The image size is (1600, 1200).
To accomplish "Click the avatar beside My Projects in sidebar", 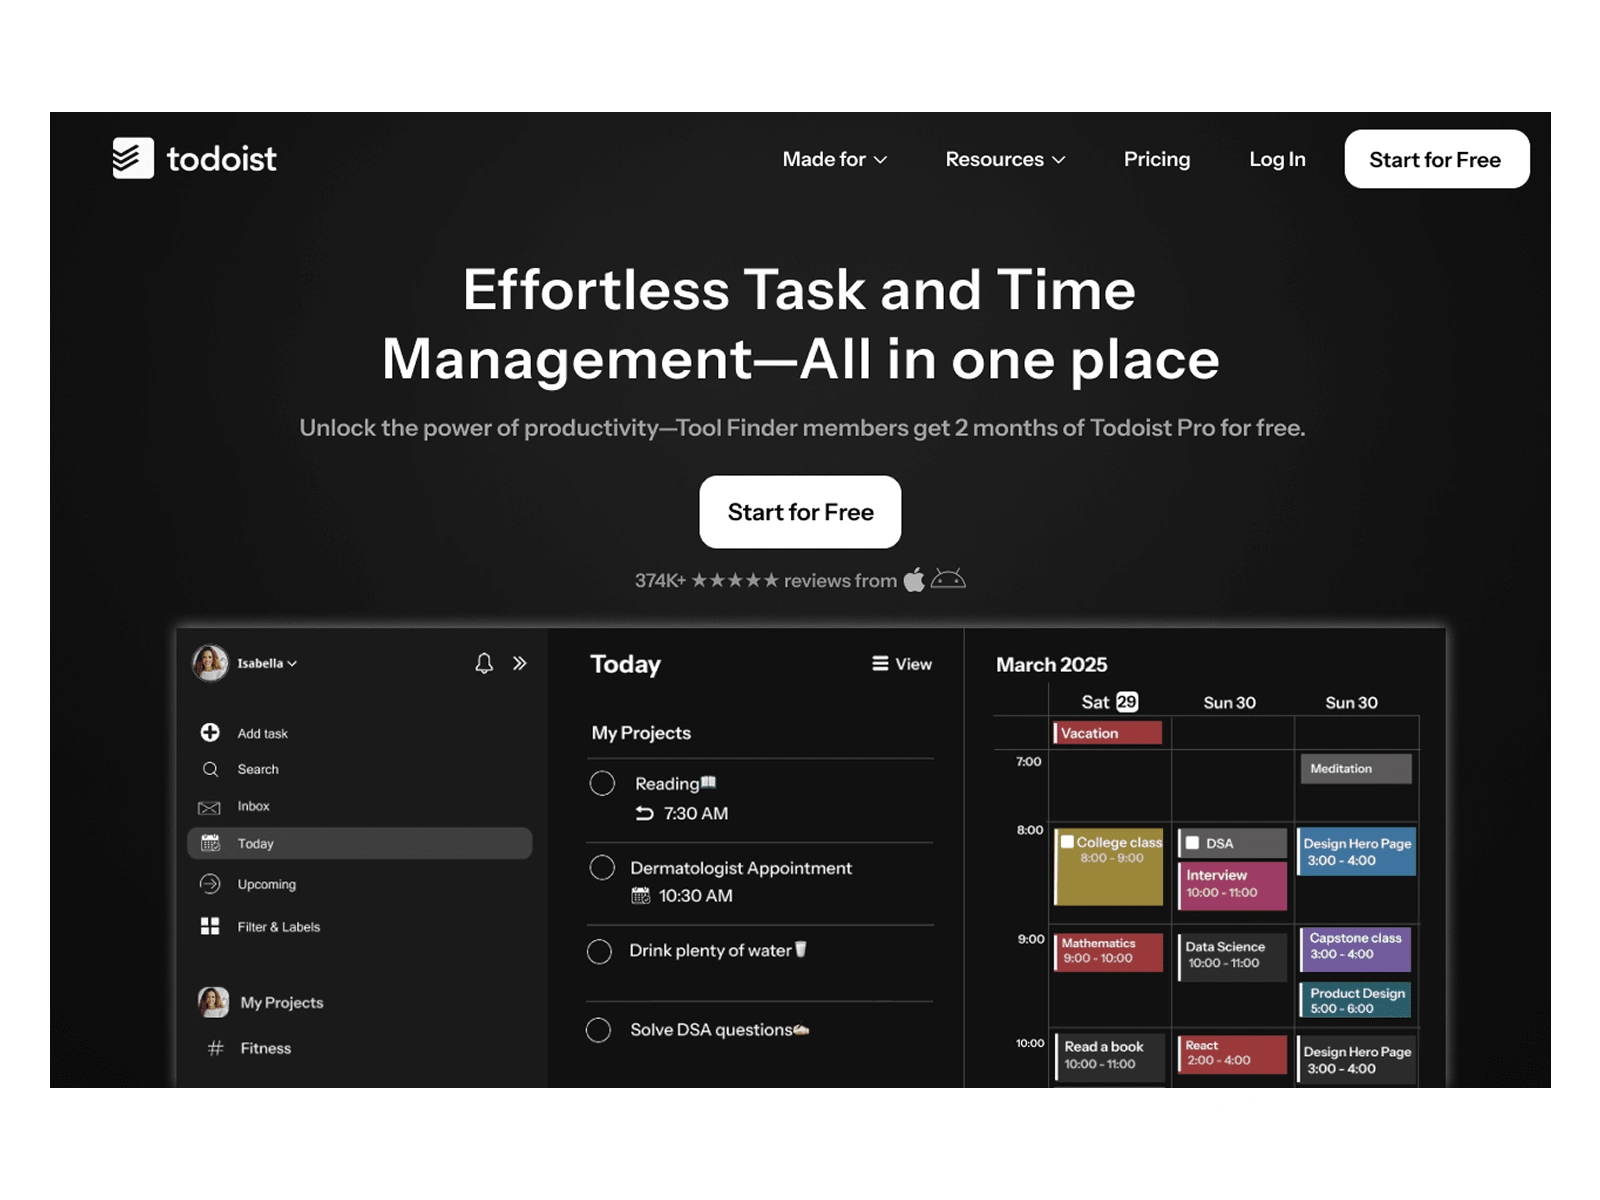I will [213, 1002].
